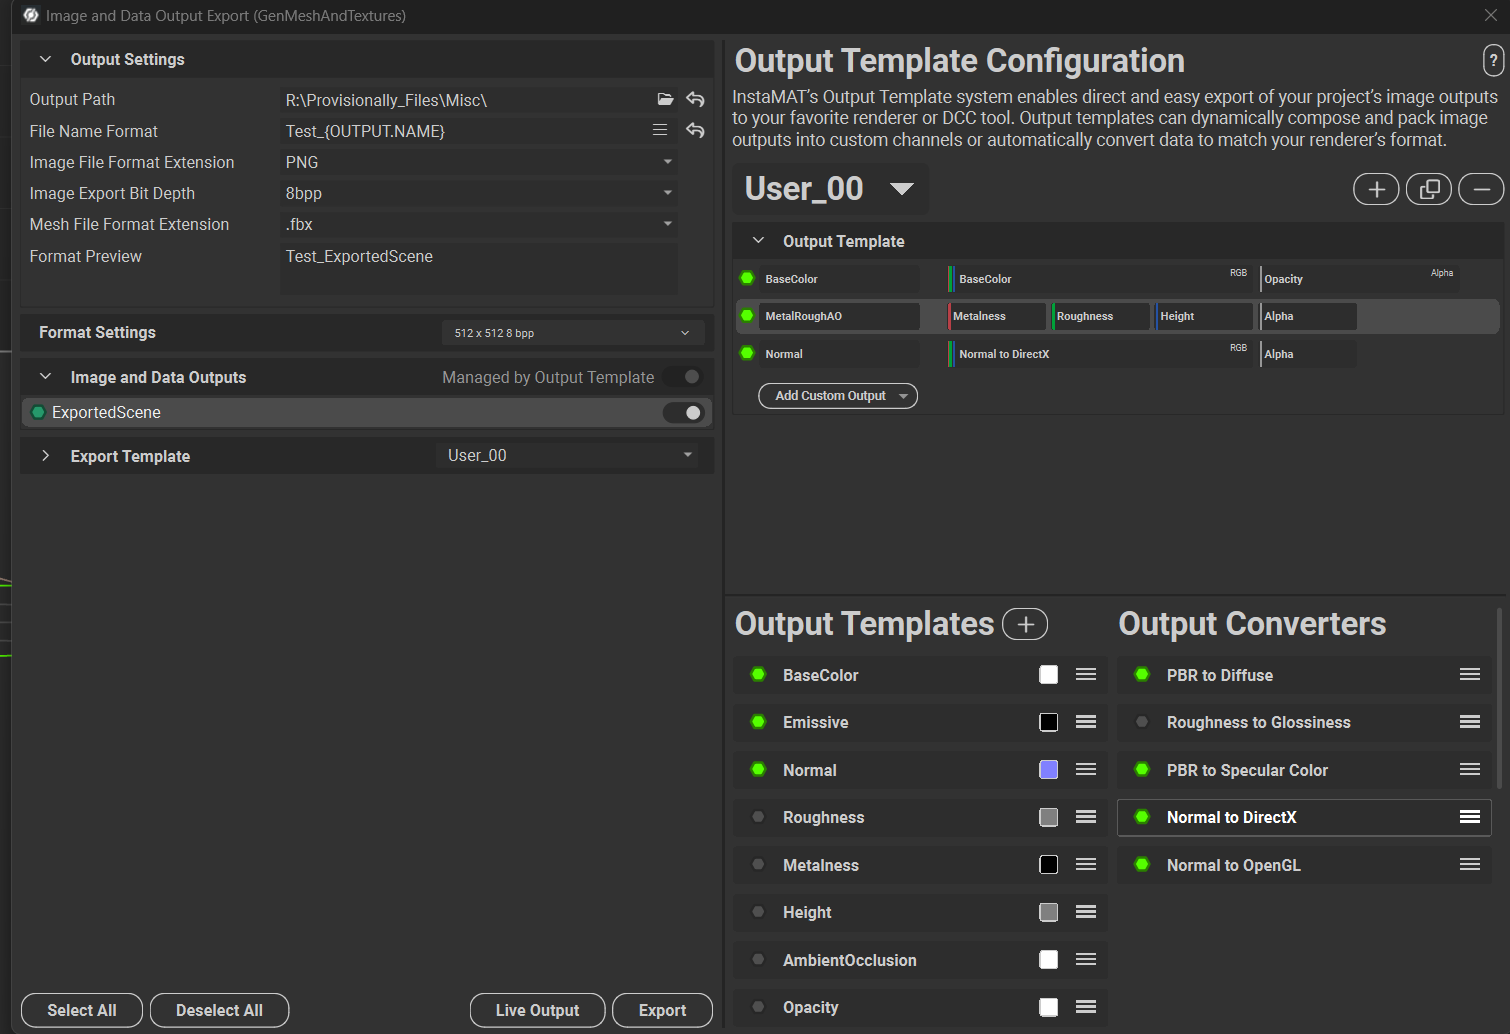Open the Image File Format Extension dropdown
The image size is (1510, 1034).
point(480,162)
